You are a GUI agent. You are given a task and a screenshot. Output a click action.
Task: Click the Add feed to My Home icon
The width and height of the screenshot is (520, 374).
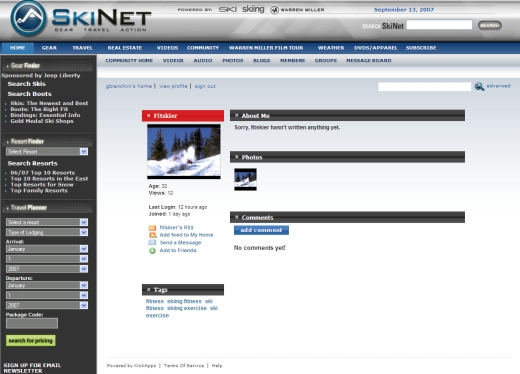152,235
